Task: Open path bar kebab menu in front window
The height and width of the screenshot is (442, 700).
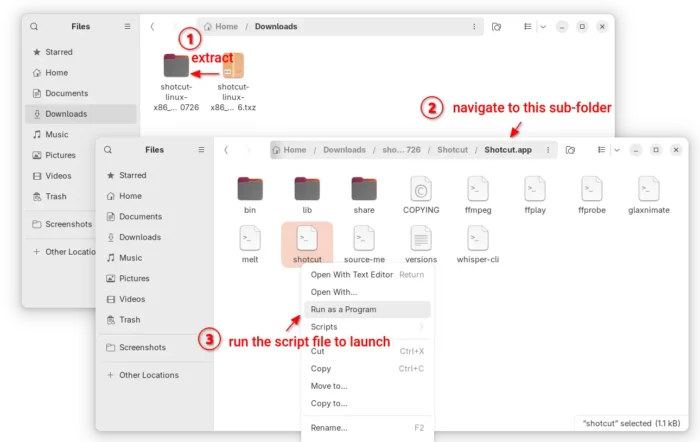Action: [x=548, y=150]
